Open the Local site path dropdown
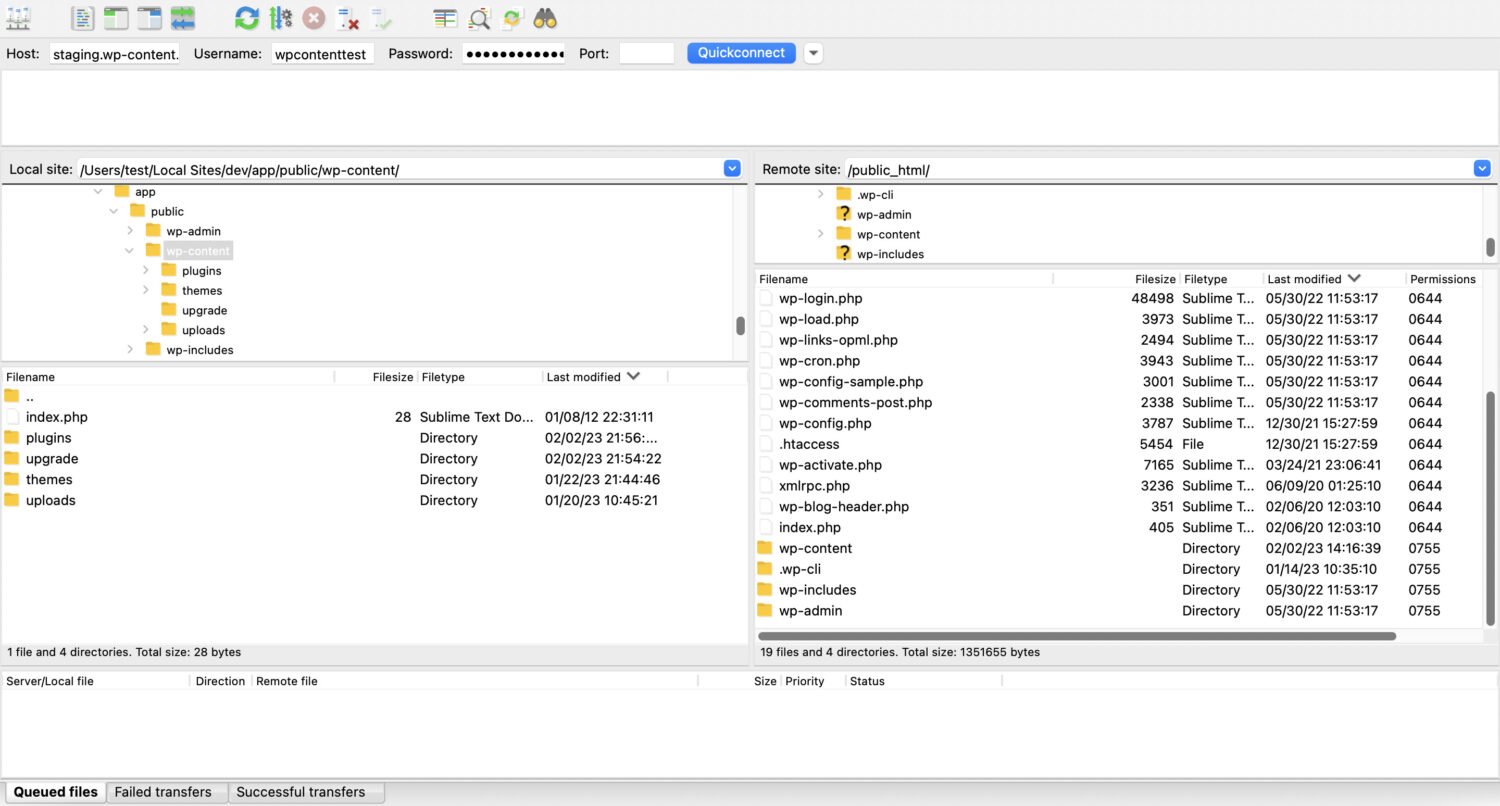The image size is (1500, 806). pos(732,169)
